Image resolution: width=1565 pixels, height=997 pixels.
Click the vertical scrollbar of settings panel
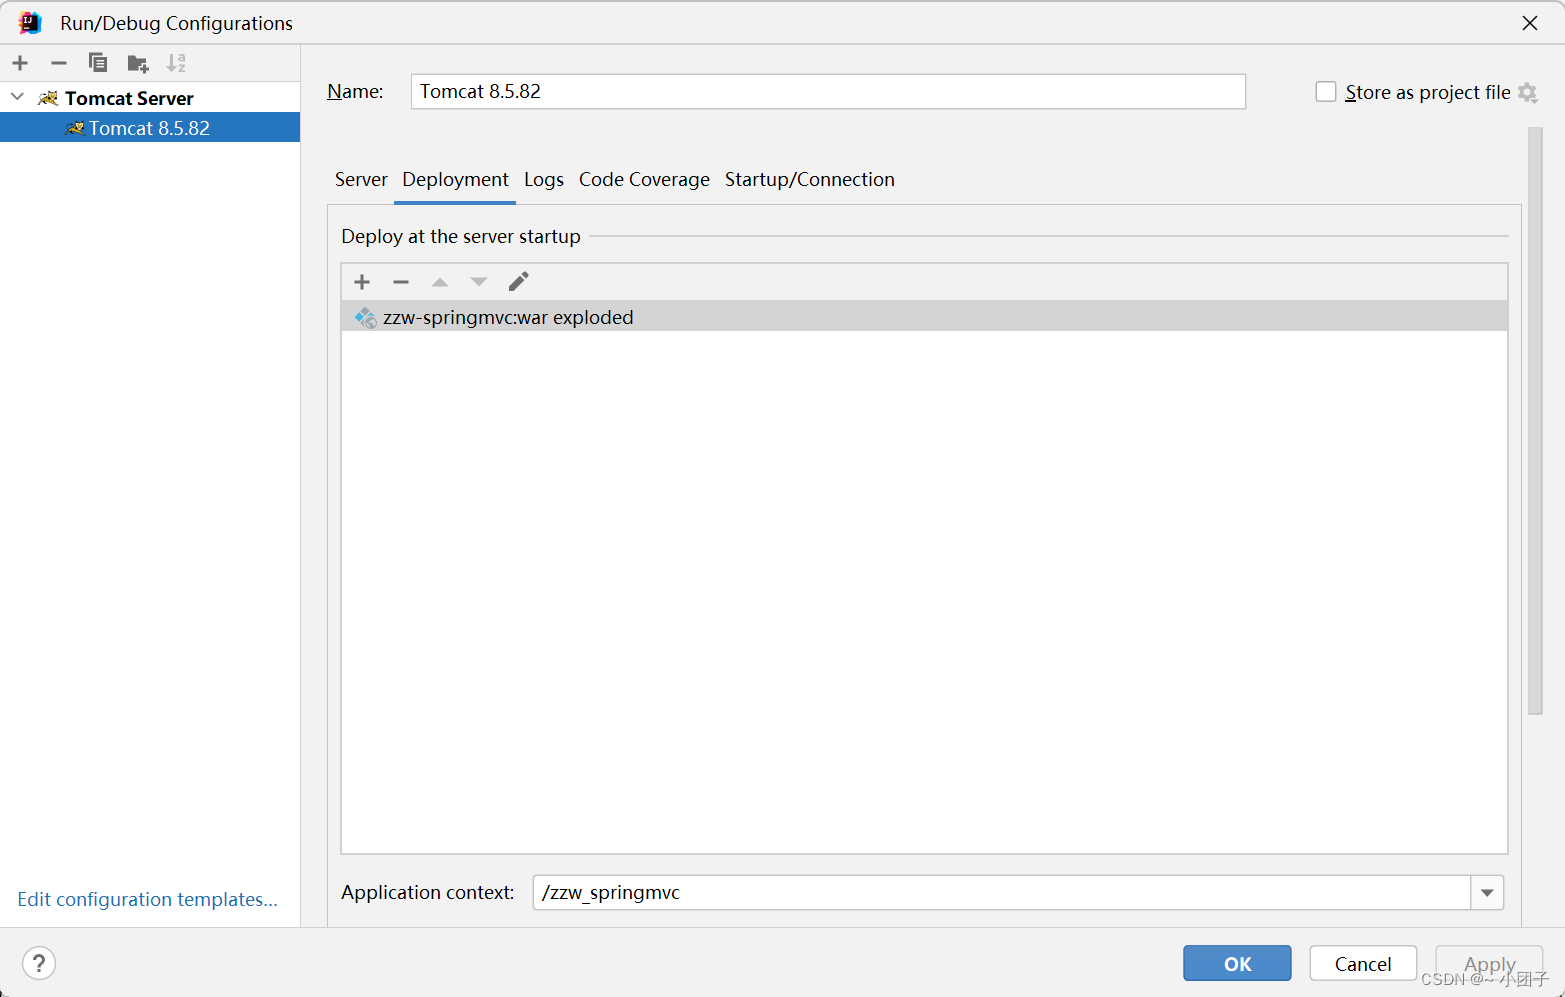[x=1536, y=420]
